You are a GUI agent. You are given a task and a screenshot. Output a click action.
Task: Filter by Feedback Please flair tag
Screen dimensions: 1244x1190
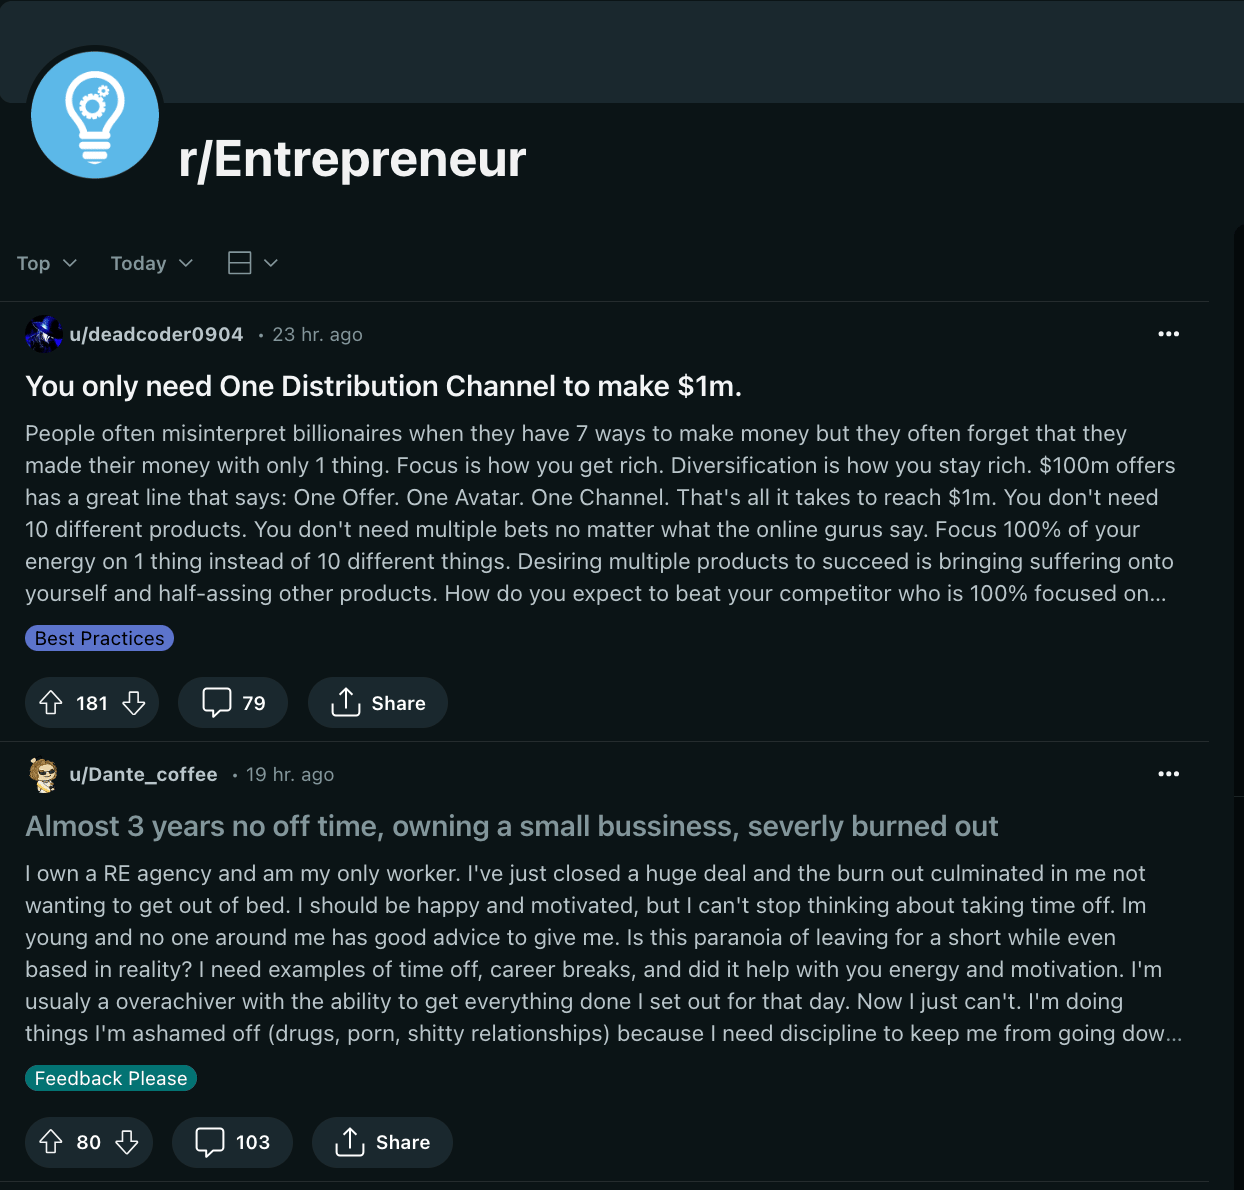click(110, 1078)
